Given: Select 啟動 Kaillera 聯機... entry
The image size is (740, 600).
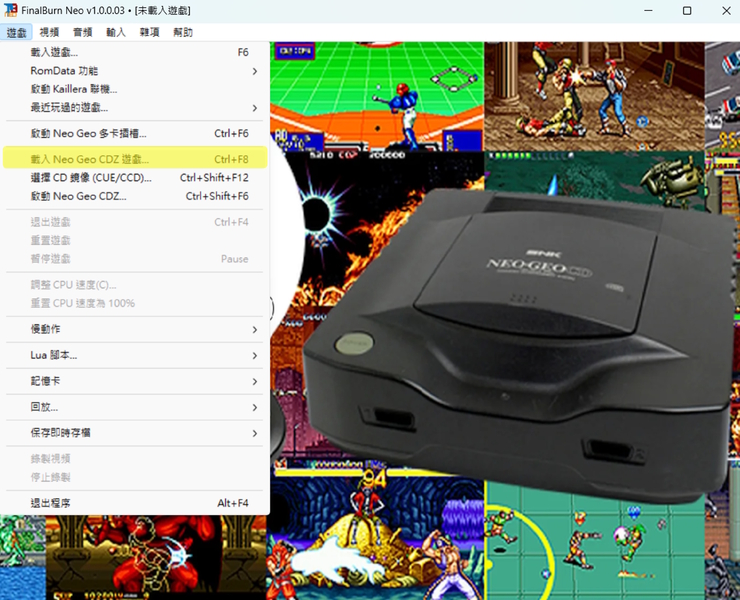Looking at the screenshot, I should point(135,89).
